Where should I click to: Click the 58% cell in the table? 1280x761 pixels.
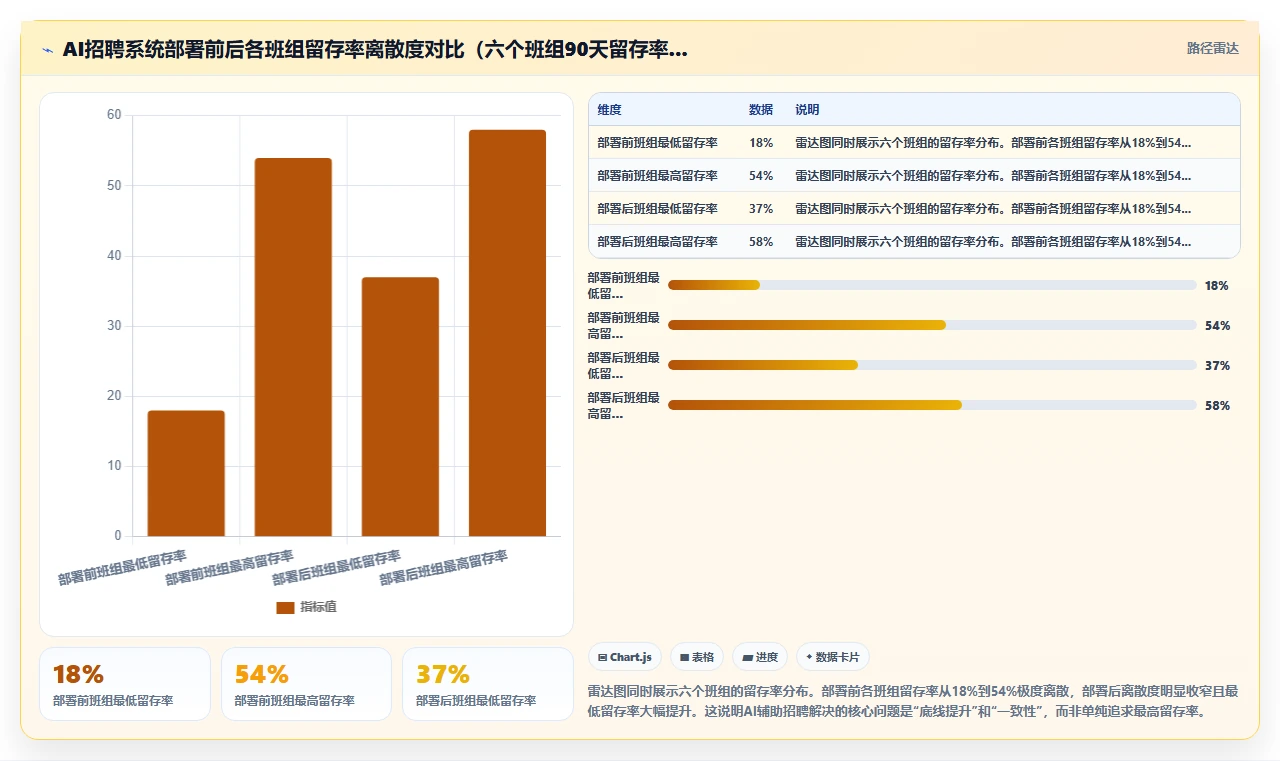(x=761, y=242)
